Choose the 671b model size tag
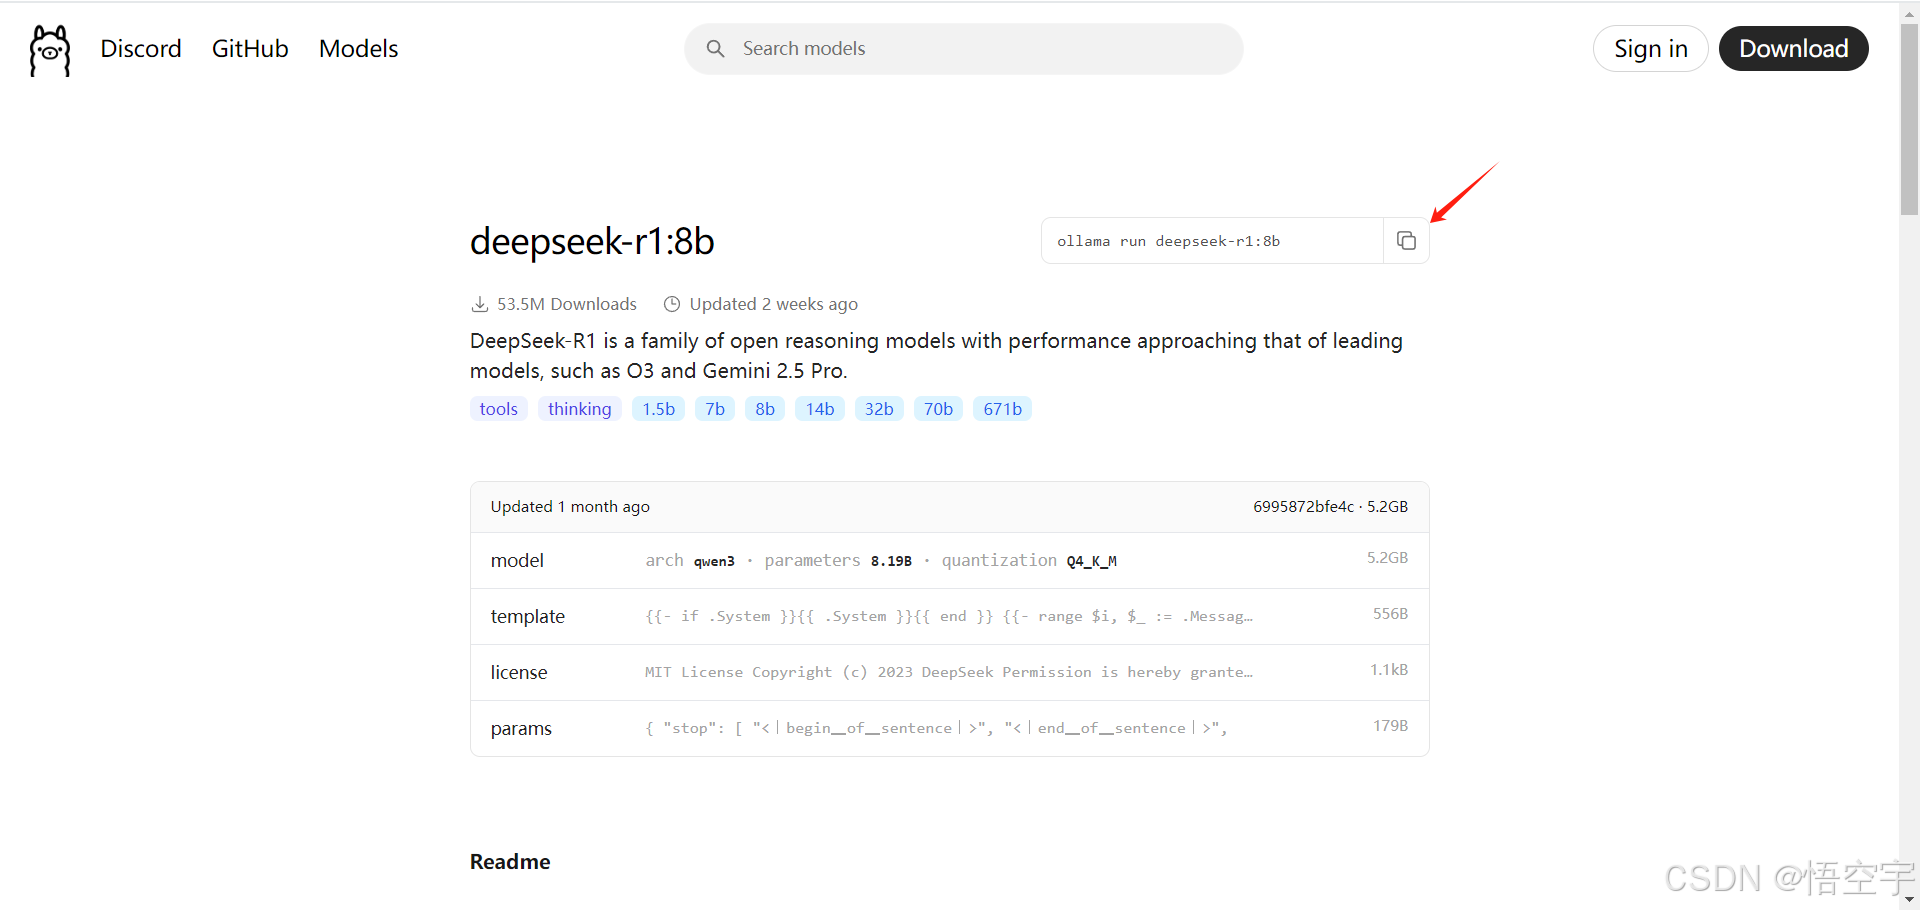The height and width of the screenshot is (910, 1920). coord(1002,409)
